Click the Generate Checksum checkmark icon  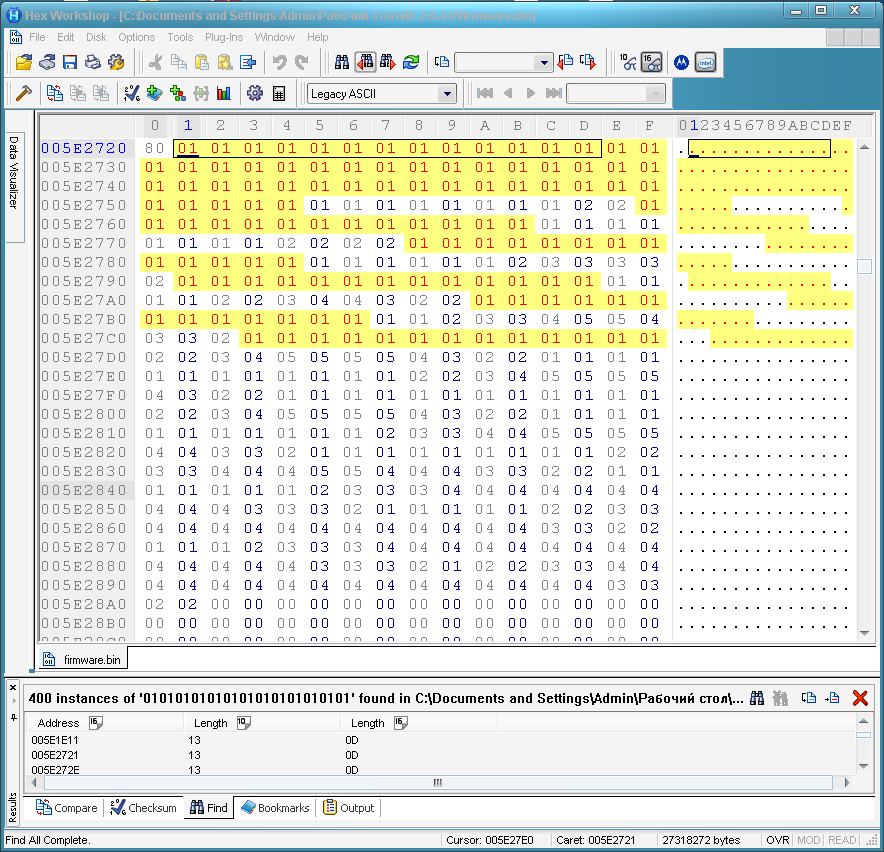[x=131, y=93]
